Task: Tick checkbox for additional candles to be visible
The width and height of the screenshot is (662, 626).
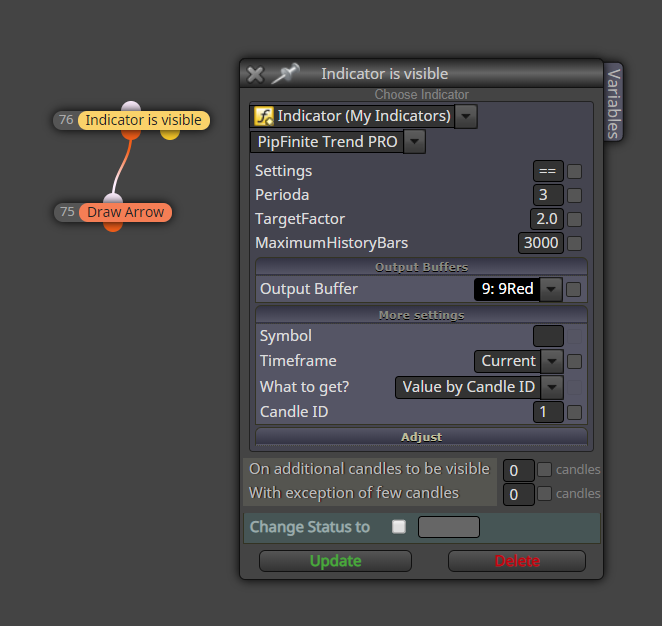Action: tap(544, 469)
